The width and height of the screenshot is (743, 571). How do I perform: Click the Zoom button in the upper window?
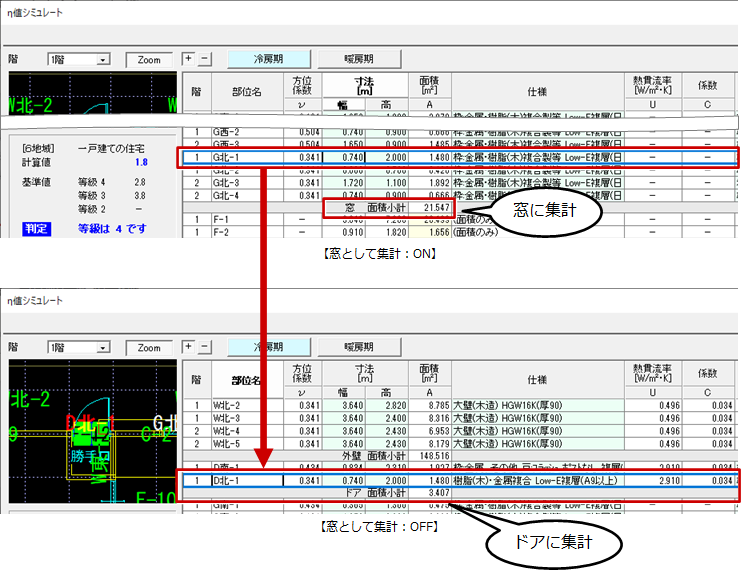point(149,60)
